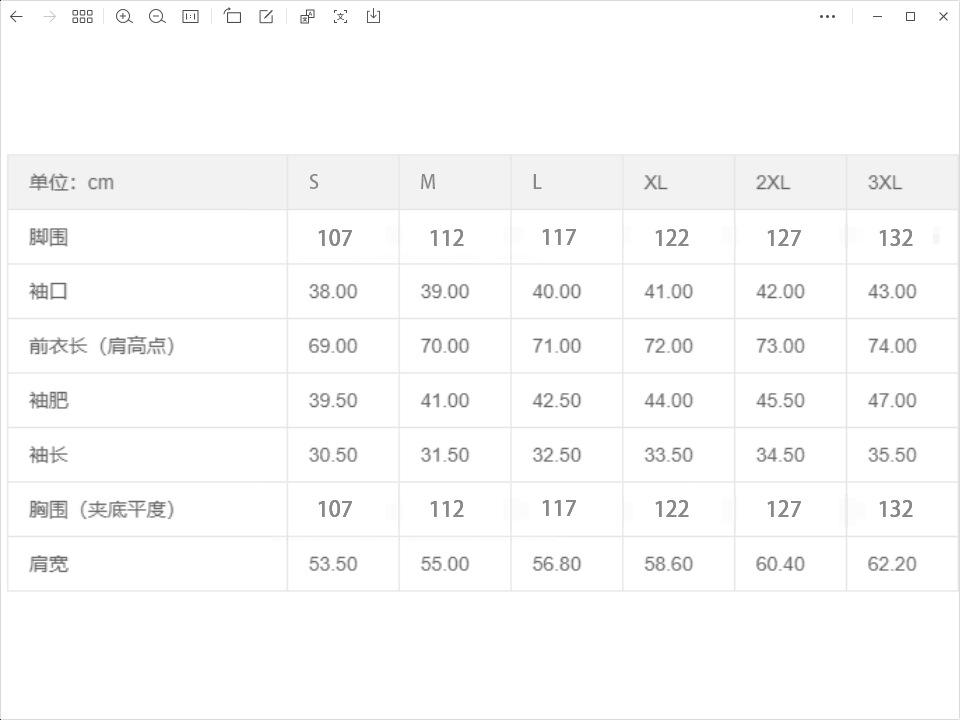Translate the image text
Viewport: 960px width, 720px height.
pos(307,17)
